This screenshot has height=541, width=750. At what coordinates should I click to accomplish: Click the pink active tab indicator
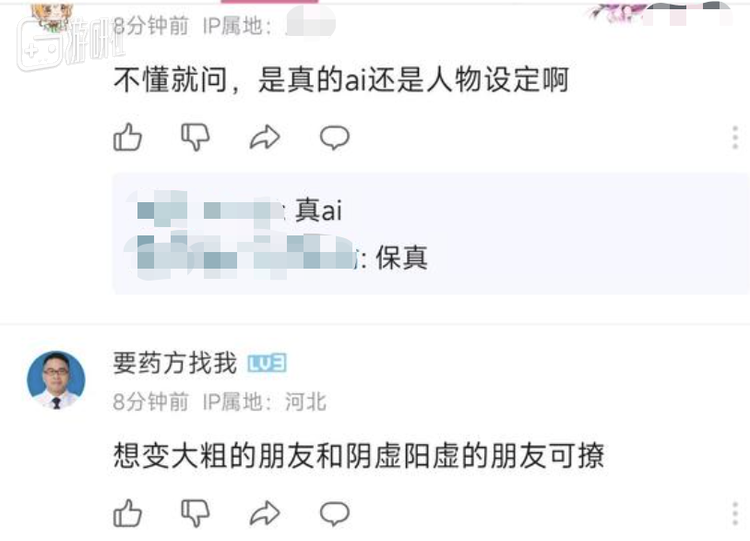point(269,1)
